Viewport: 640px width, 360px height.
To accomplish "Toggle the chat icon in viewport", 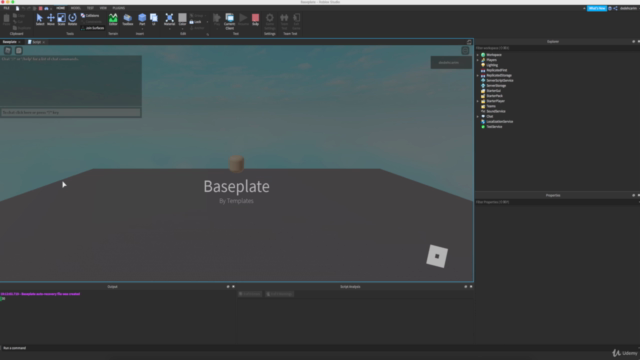I will (18, 51).
